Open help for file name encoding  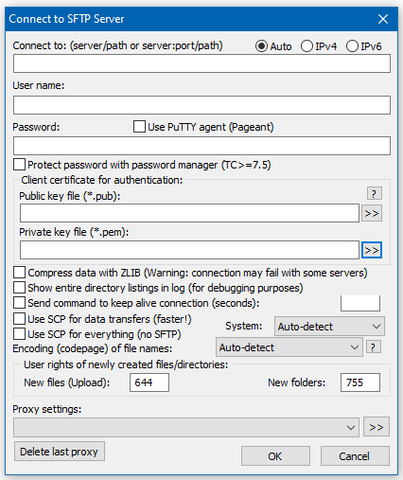tap(373, 347)
